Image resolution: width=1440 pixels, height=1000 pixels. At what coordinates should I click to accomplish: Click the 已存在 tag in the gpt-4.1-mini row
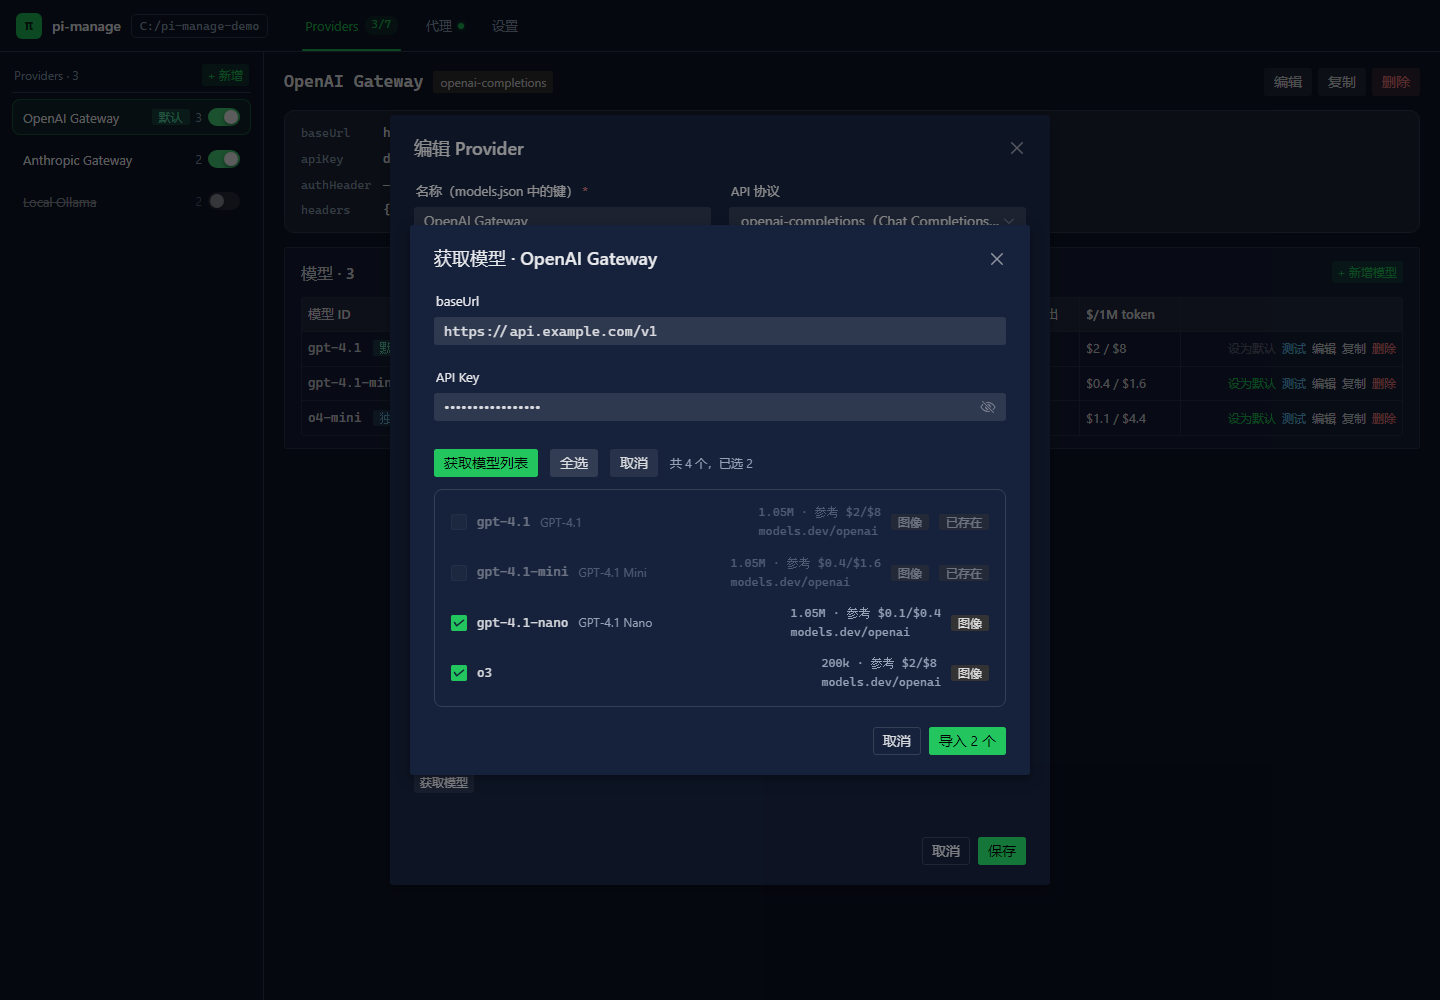(x=964, y=573)
